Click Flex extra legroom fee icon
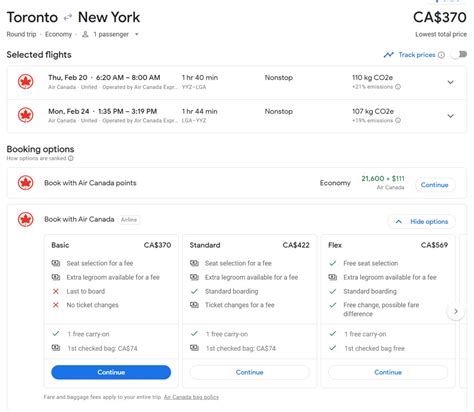Viewport: 474px width, 412px height. [x=333, y=277]
